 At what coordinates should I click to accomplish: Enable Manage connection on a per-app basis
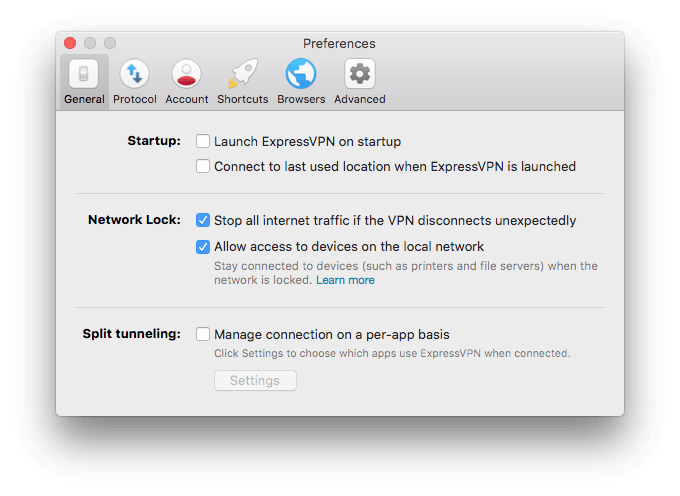[x=203, y=334]
